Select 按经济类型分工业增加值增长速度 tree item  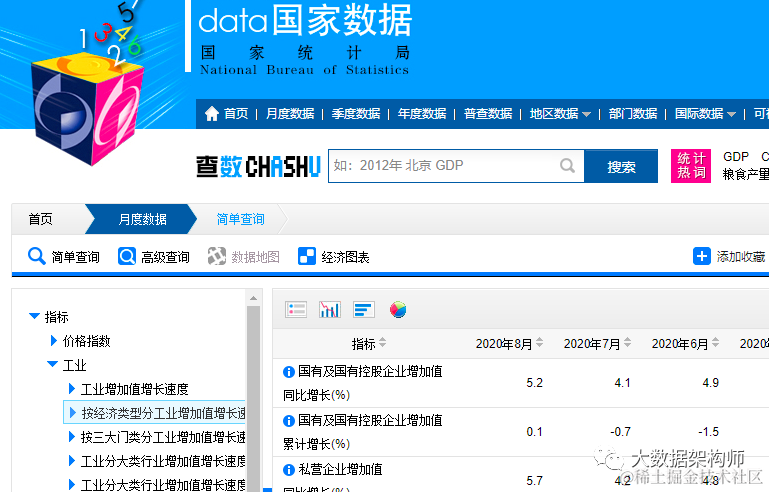click(154, 413)
